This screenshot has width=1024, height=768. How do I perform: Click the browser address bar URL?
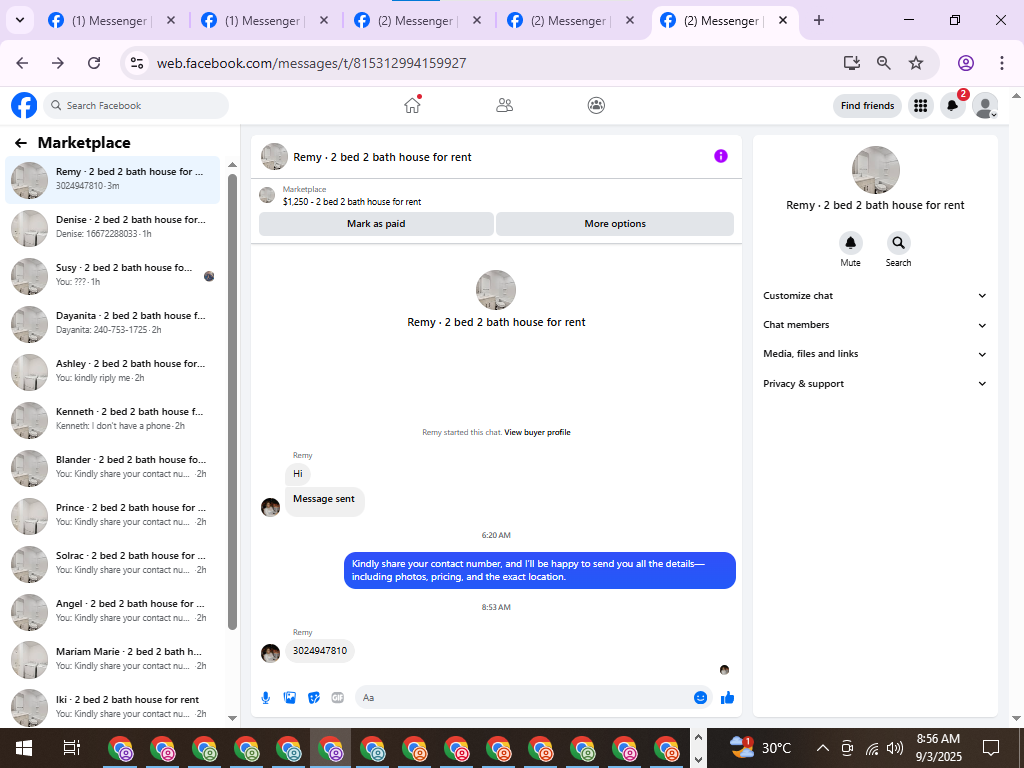click(312, 63)
